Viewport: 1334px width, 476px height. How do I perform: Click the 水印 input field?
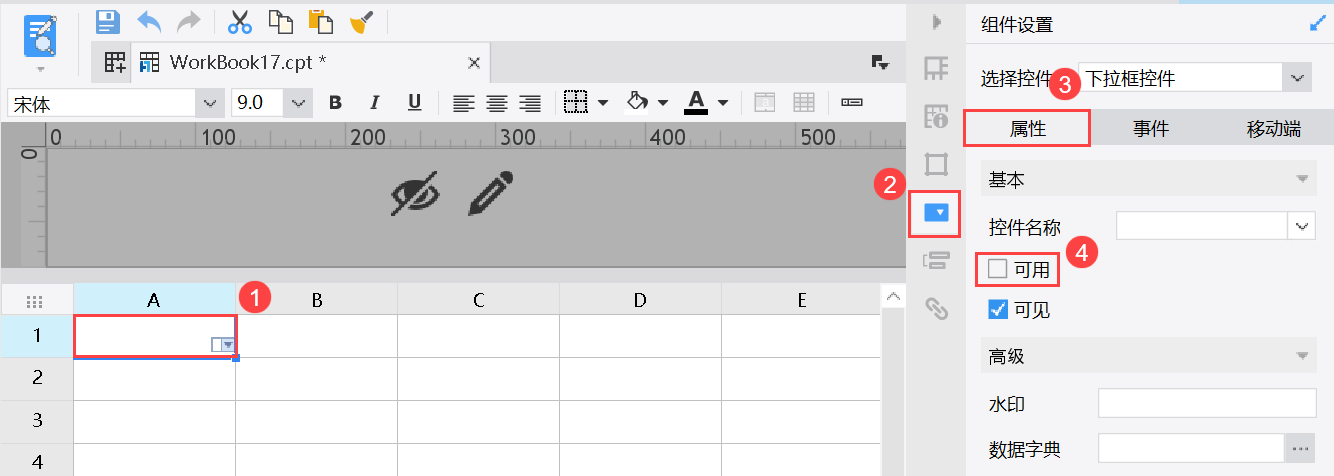click(x=1206, y=403)
